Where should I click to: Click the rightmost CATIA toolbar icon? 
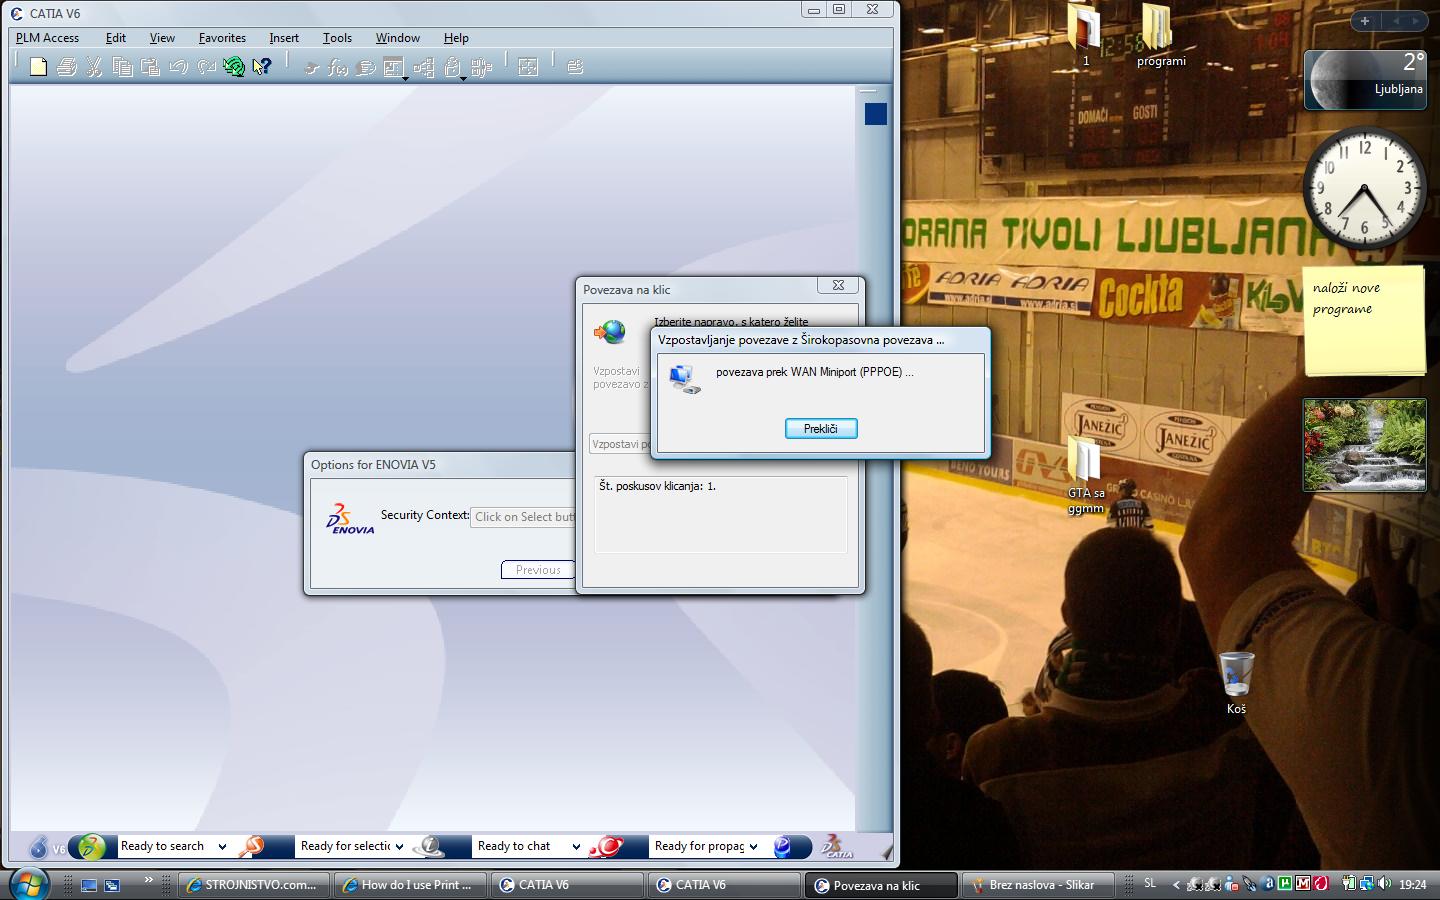(575, 67)
